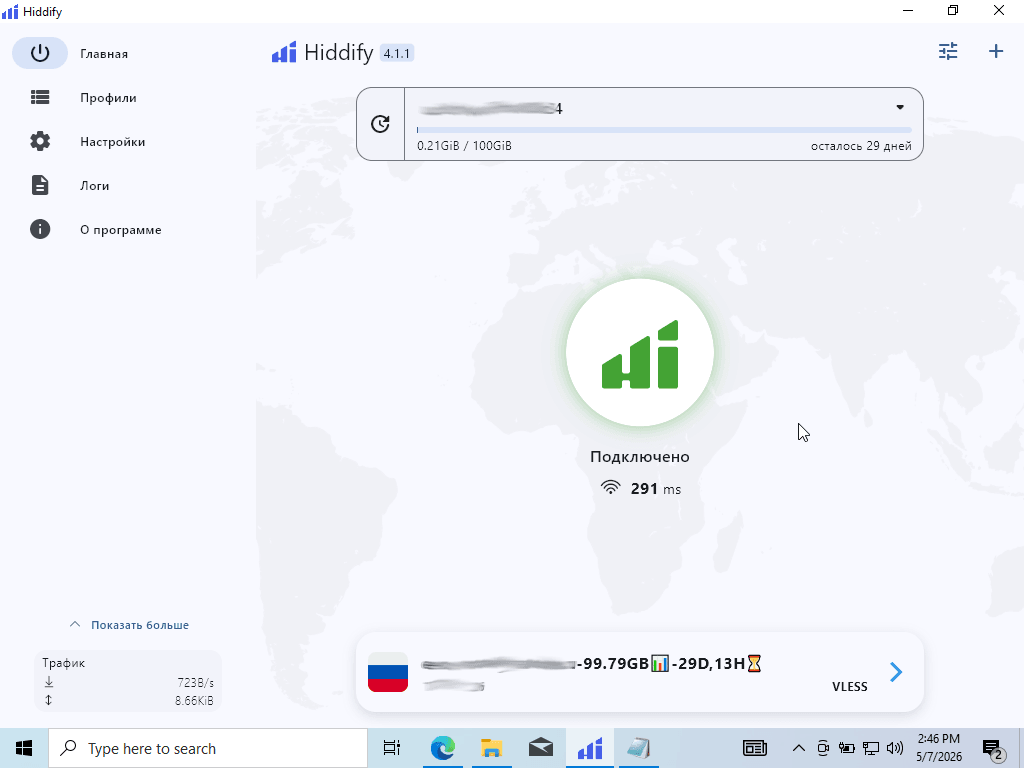This screenshot has height=768, width=1024.
Task: Click the Wi-Fi delay icon
Action: pyautogui.click(x=611, y=487)
